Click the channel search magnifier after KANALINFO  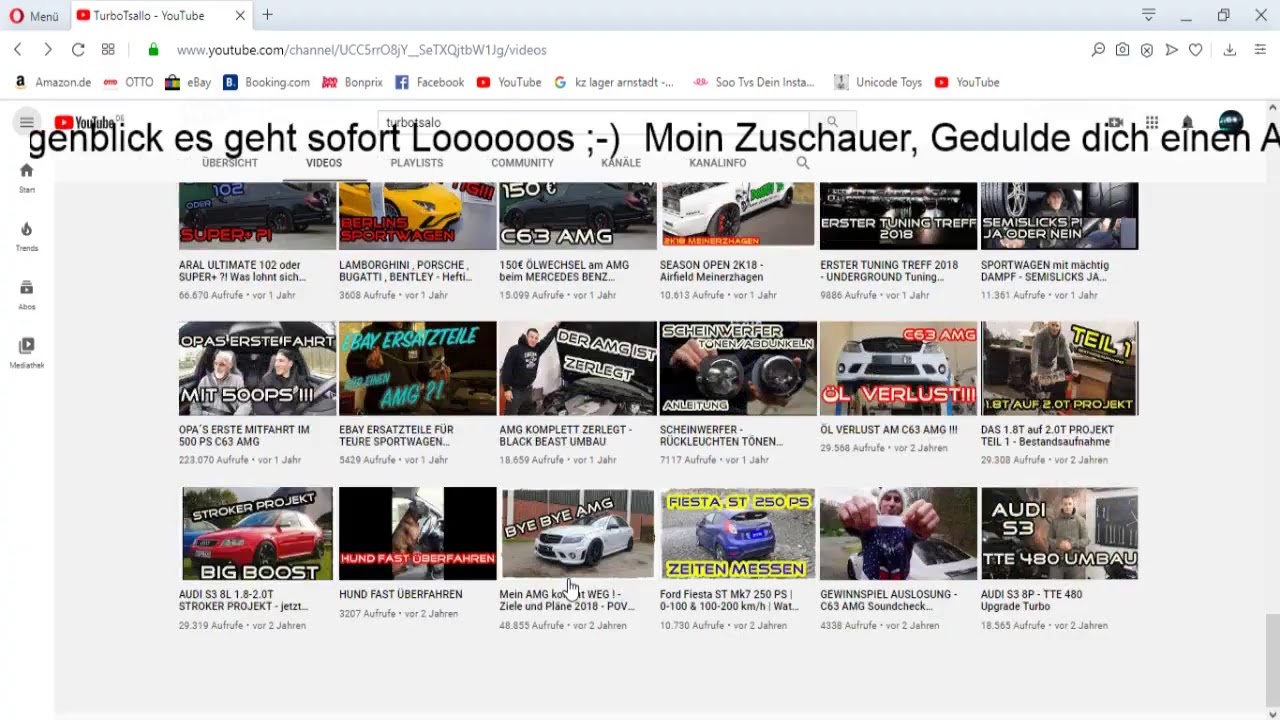803,162
